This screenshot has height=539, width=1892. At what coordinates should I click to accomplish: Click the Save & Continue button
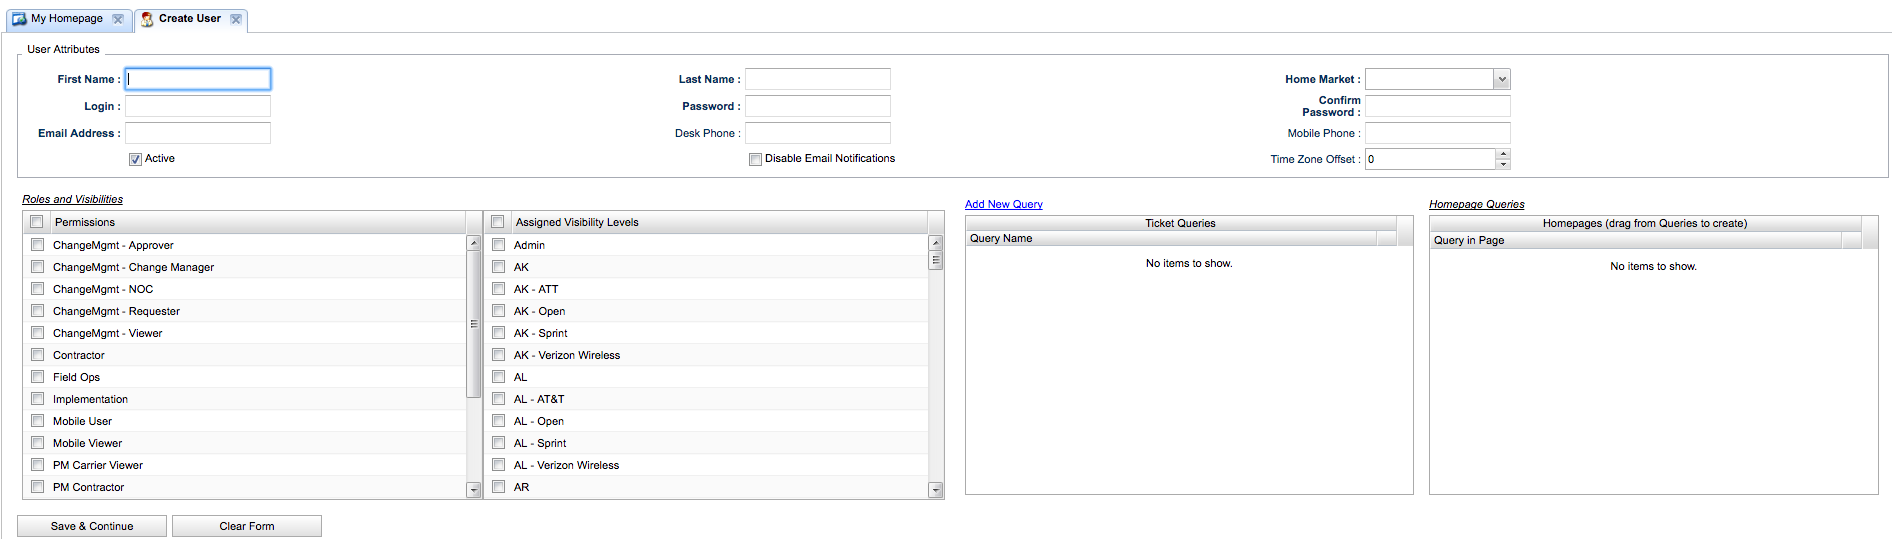pyautogui.click(x=92, y=526)
